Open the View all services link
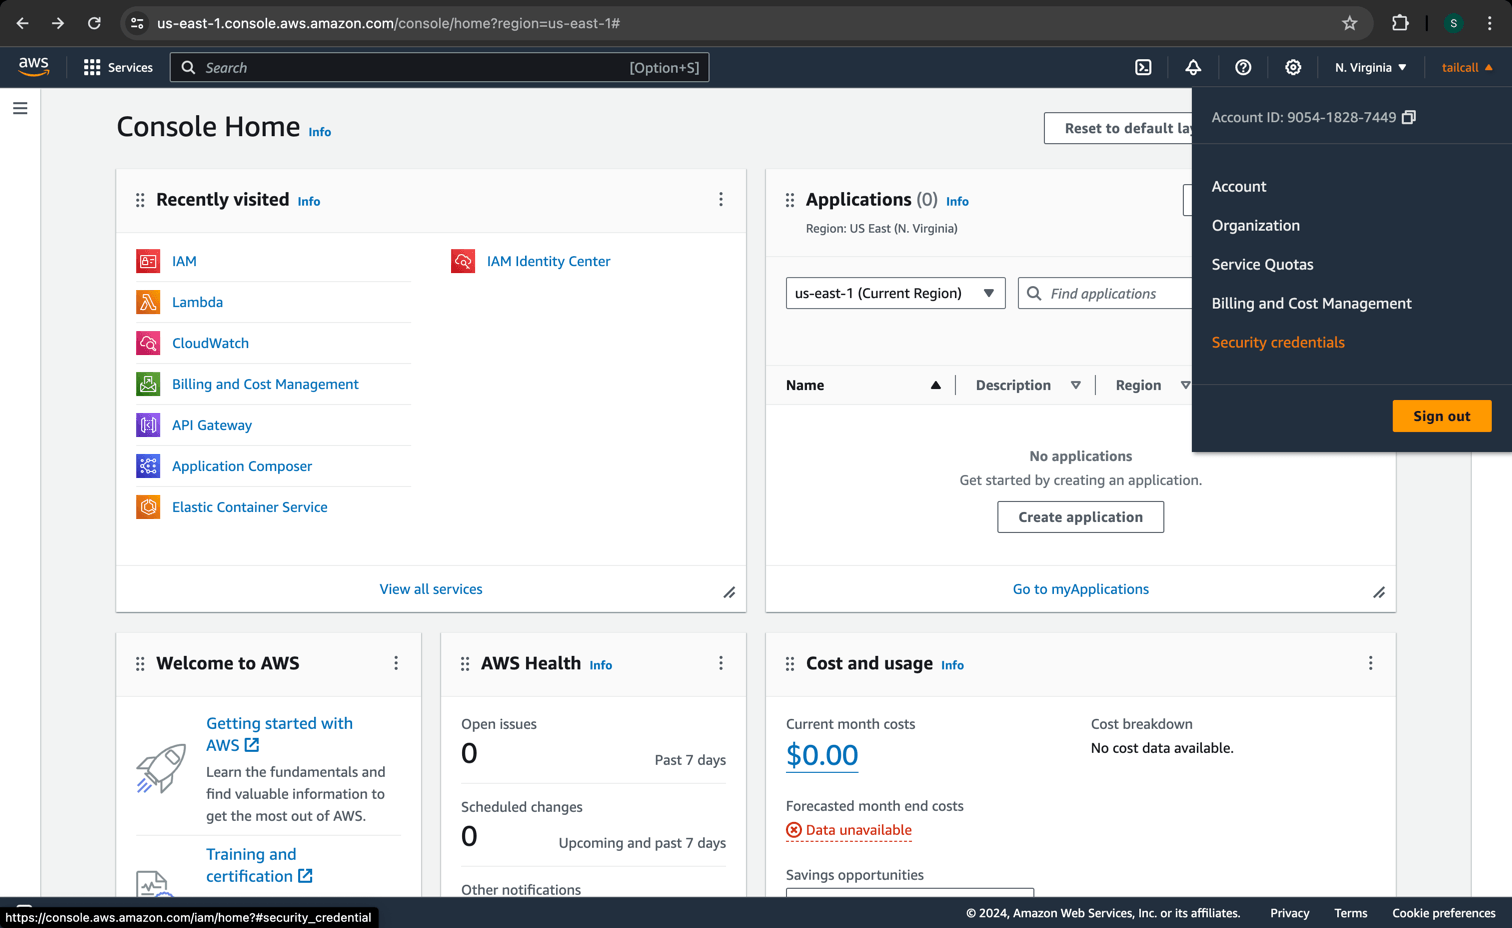 (x=431, y=589)
